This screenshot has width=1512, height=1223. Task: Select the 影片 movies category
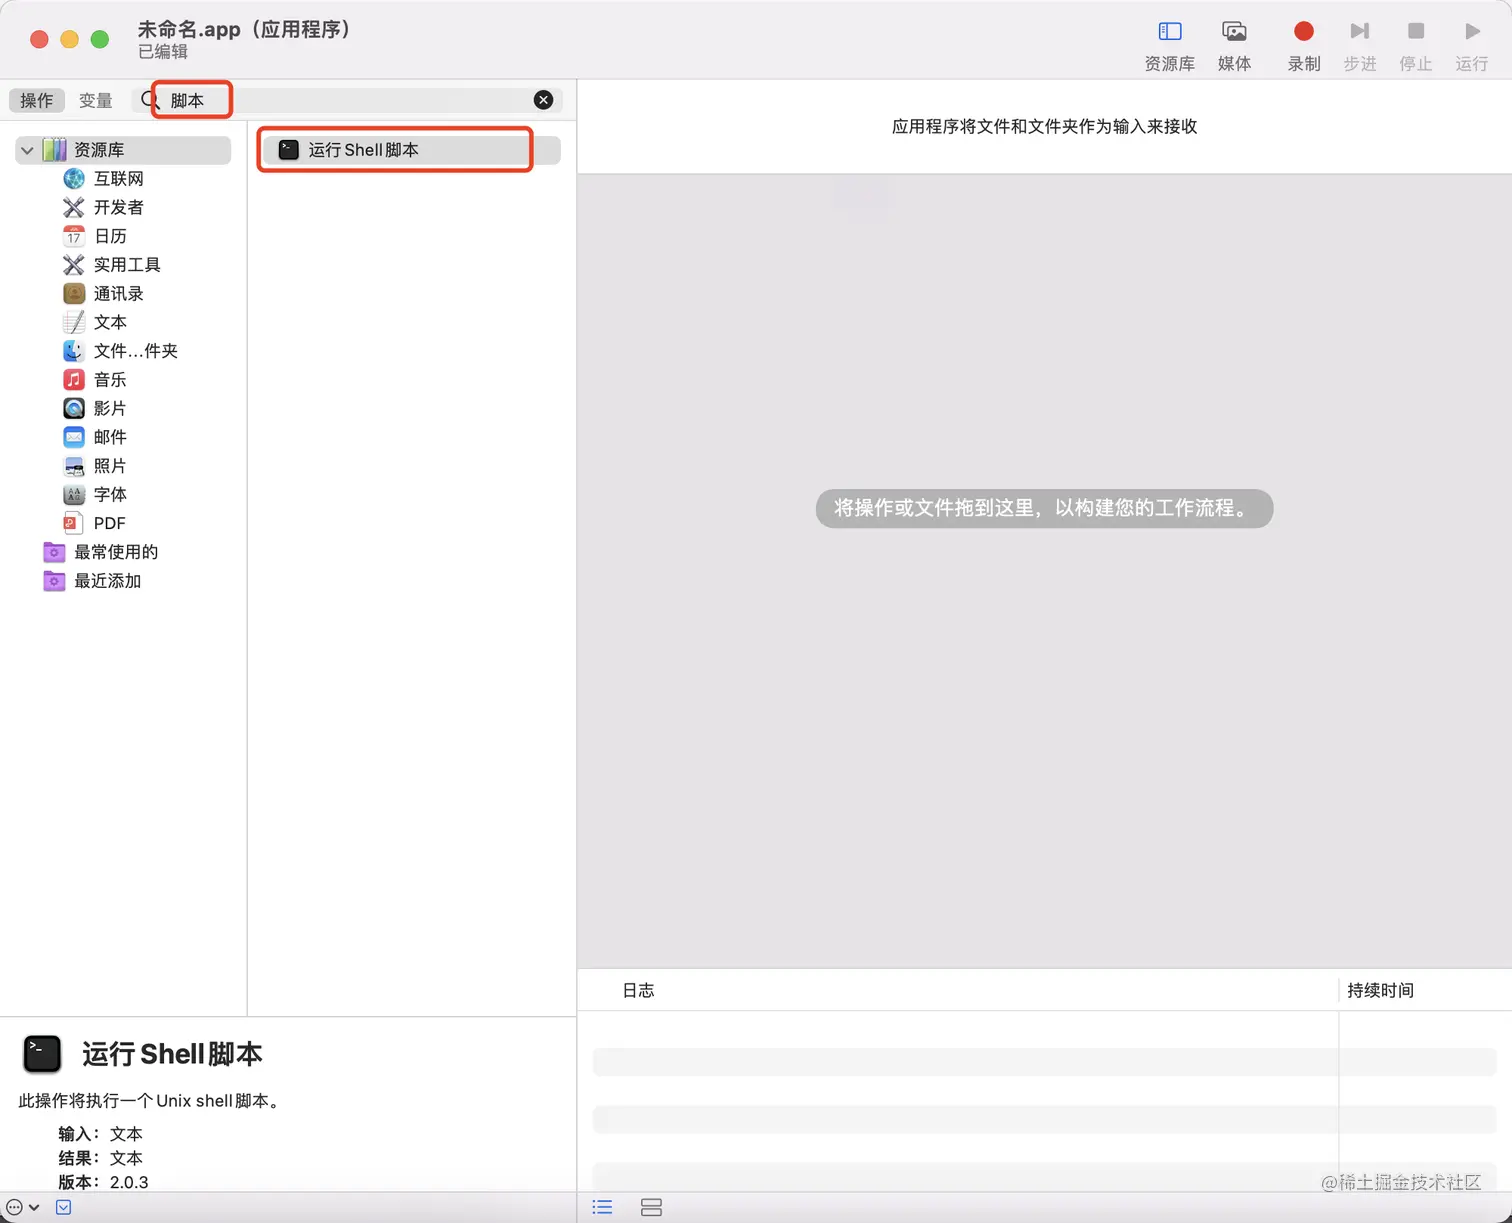110,408
